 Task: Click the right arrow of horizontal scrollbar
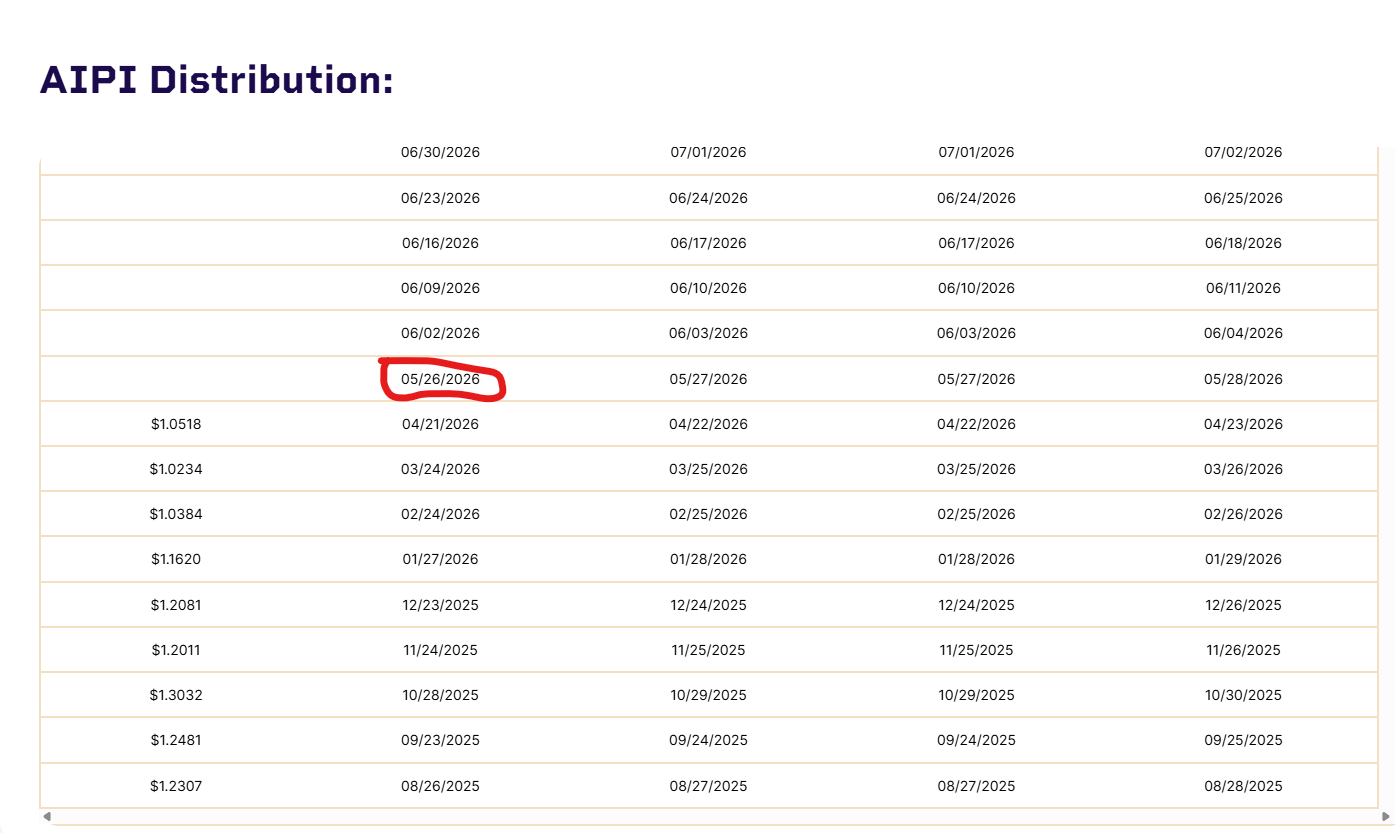pos(1386,817)
